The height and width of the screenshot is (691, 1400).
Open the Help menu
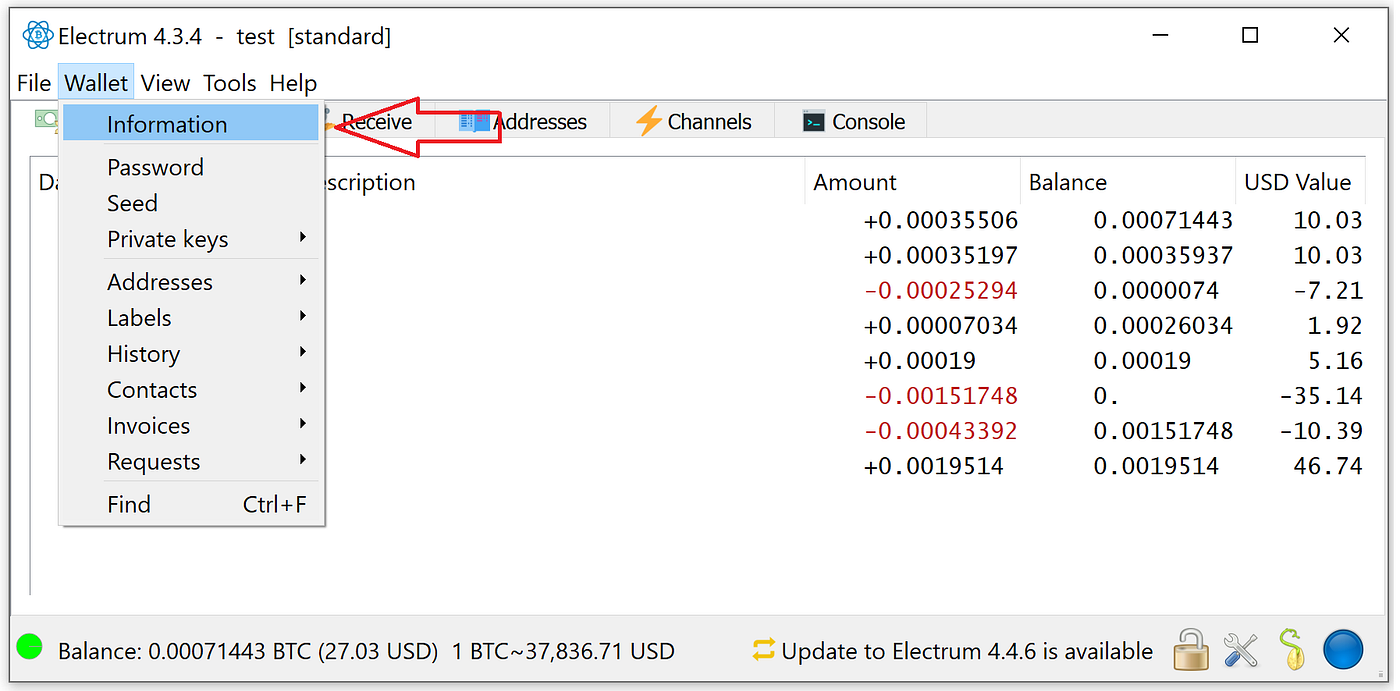(293, 83)
